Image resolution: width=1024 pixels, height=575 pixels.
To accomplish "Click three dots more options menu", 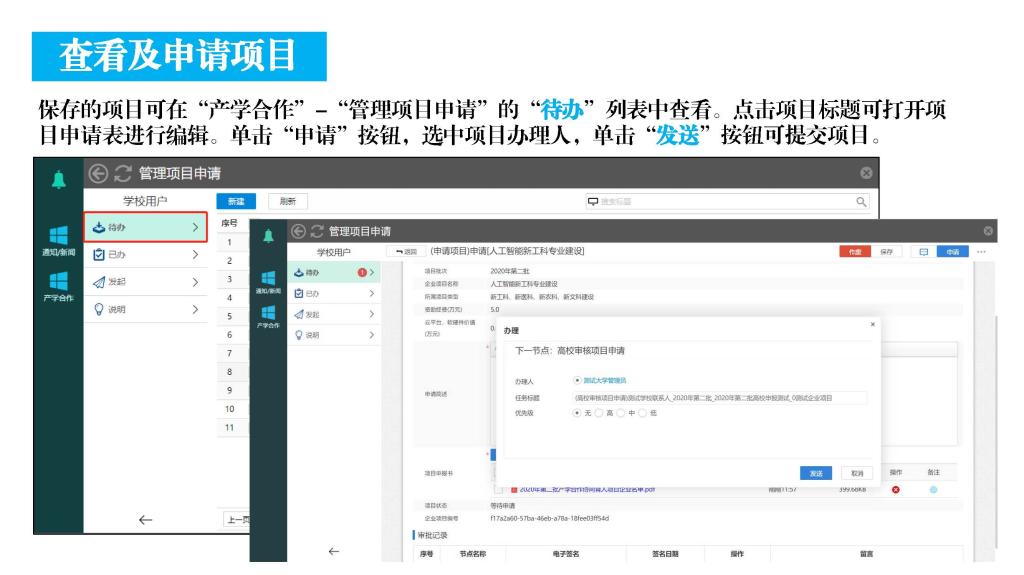I will pos(981,252).
